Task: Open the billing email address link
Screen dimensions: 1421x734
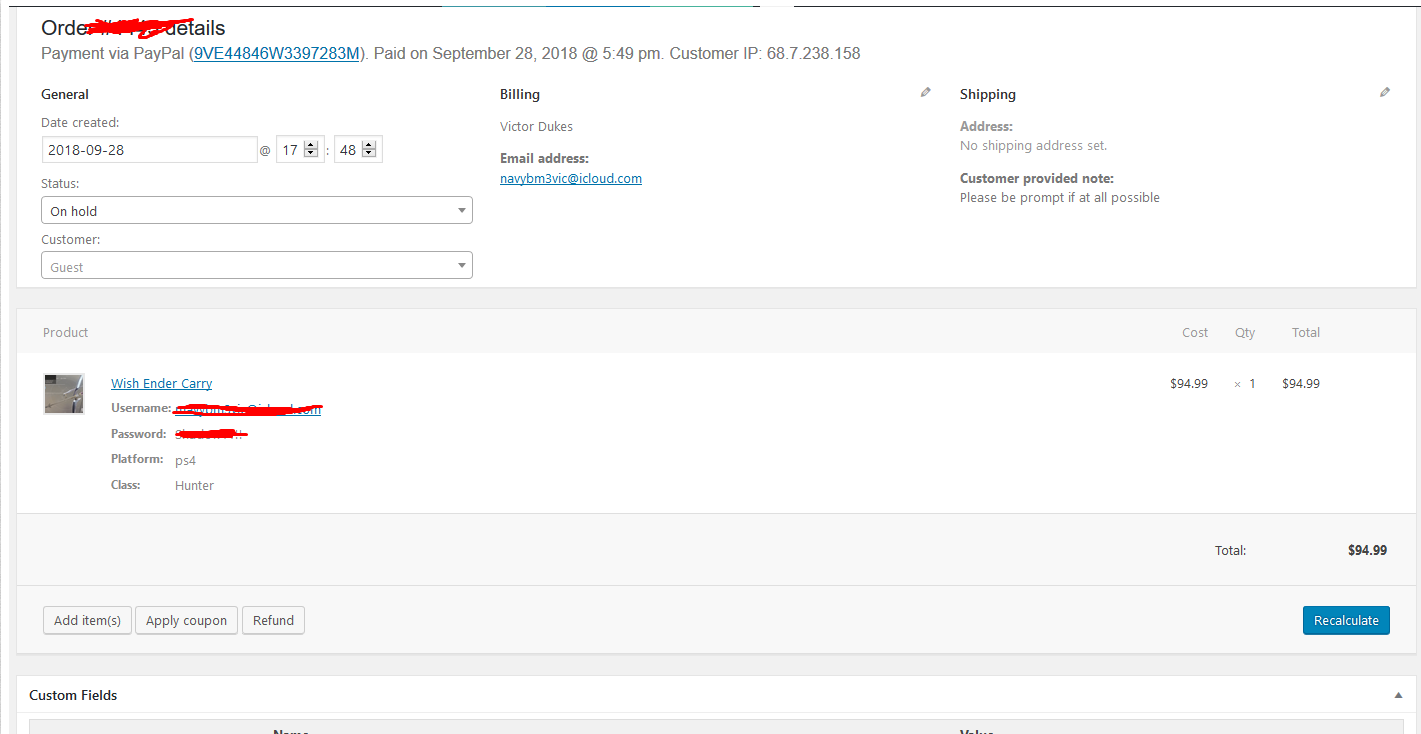Action: coord(571,179)
